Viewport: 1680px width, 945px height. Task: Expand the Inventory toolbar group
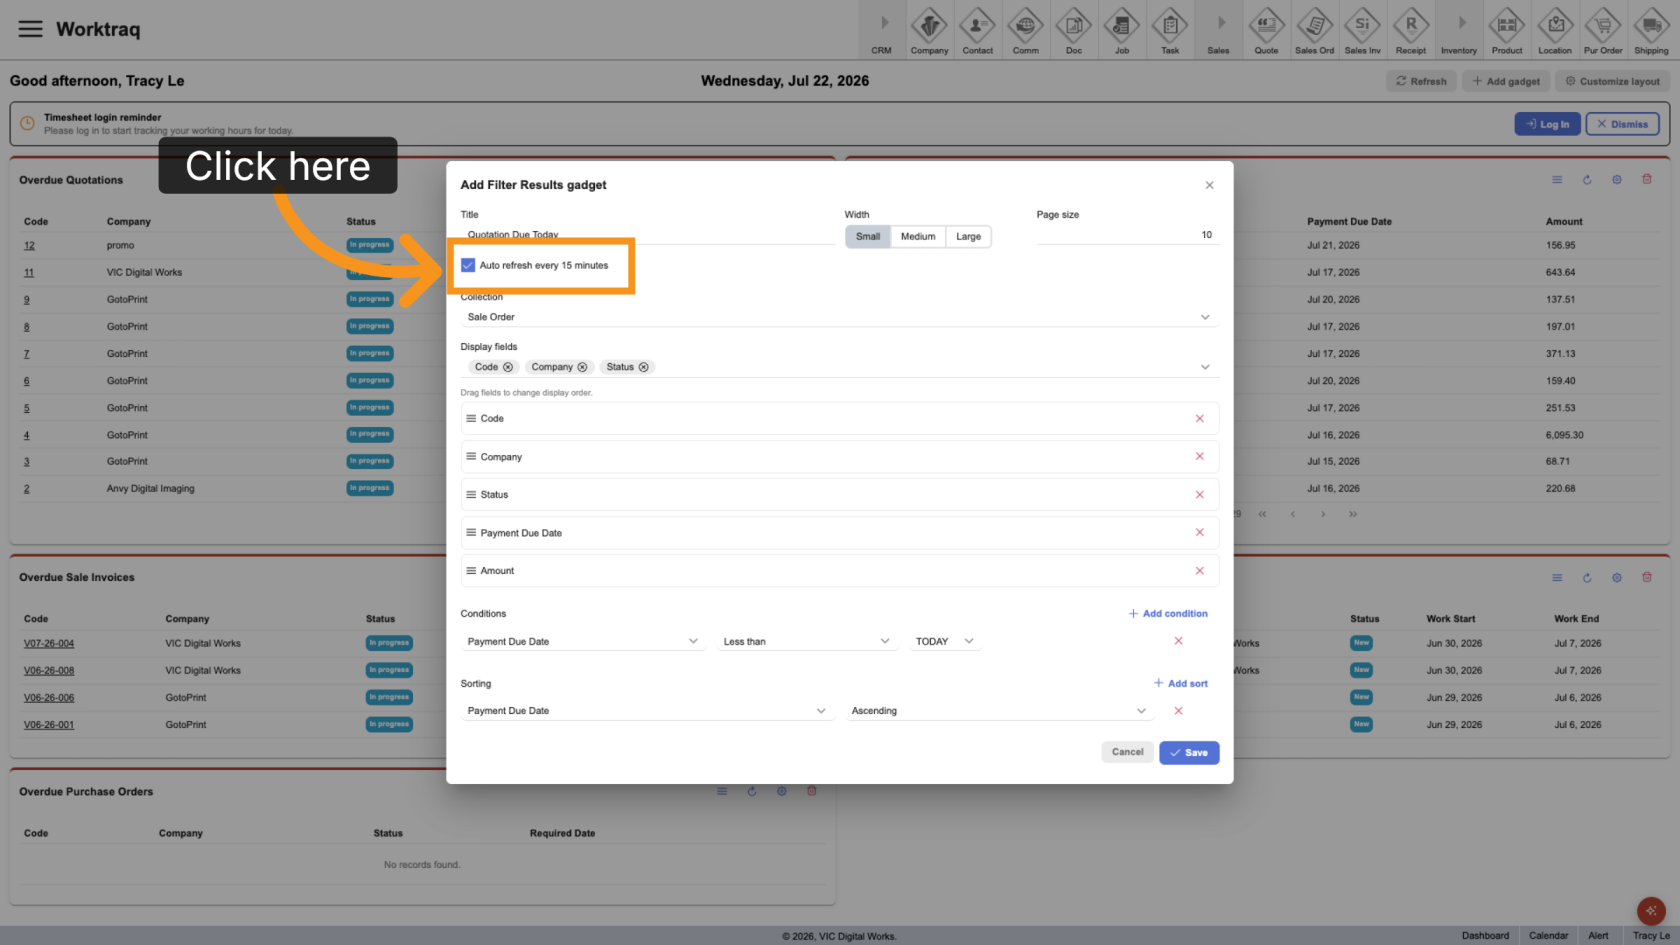1458,30
